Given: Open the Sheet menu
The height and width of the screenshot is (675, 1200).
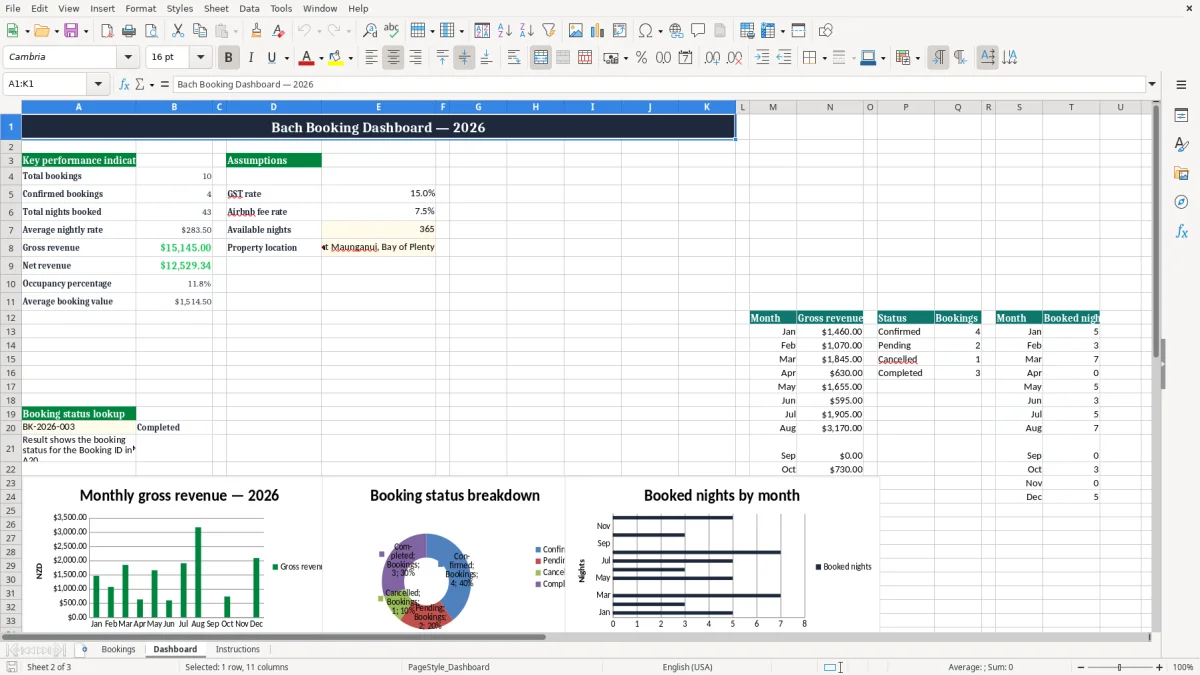Looking at the screenshot, I should 216,8.
